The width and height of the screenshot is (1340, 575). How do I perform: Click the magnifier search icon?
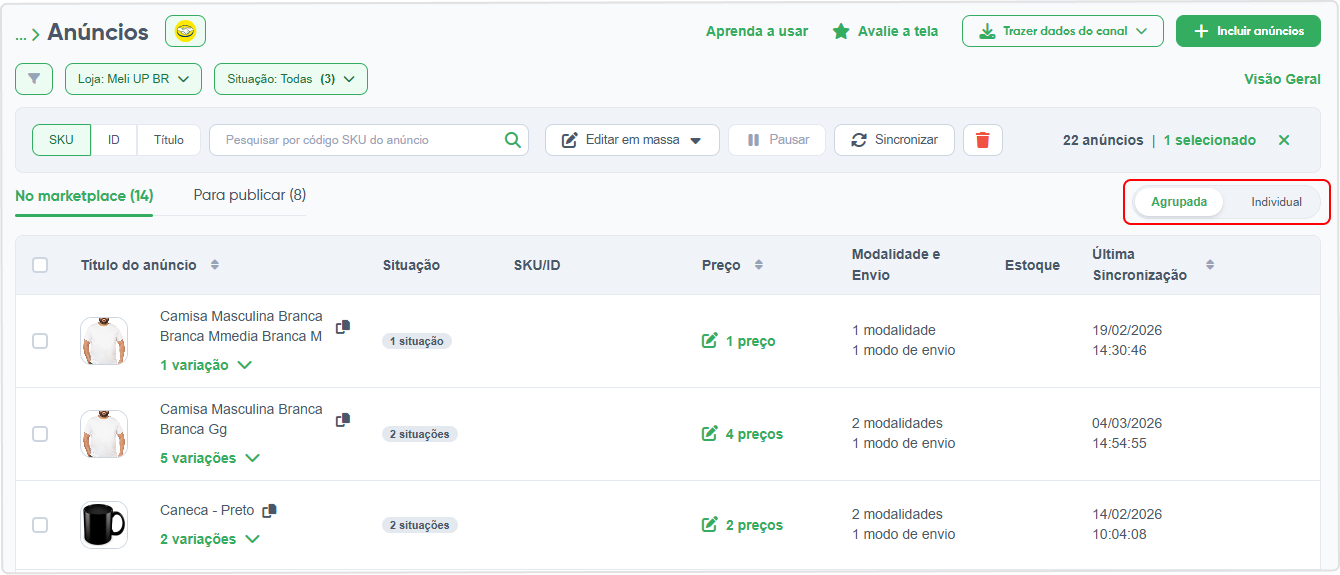click(x=513, y=140)
